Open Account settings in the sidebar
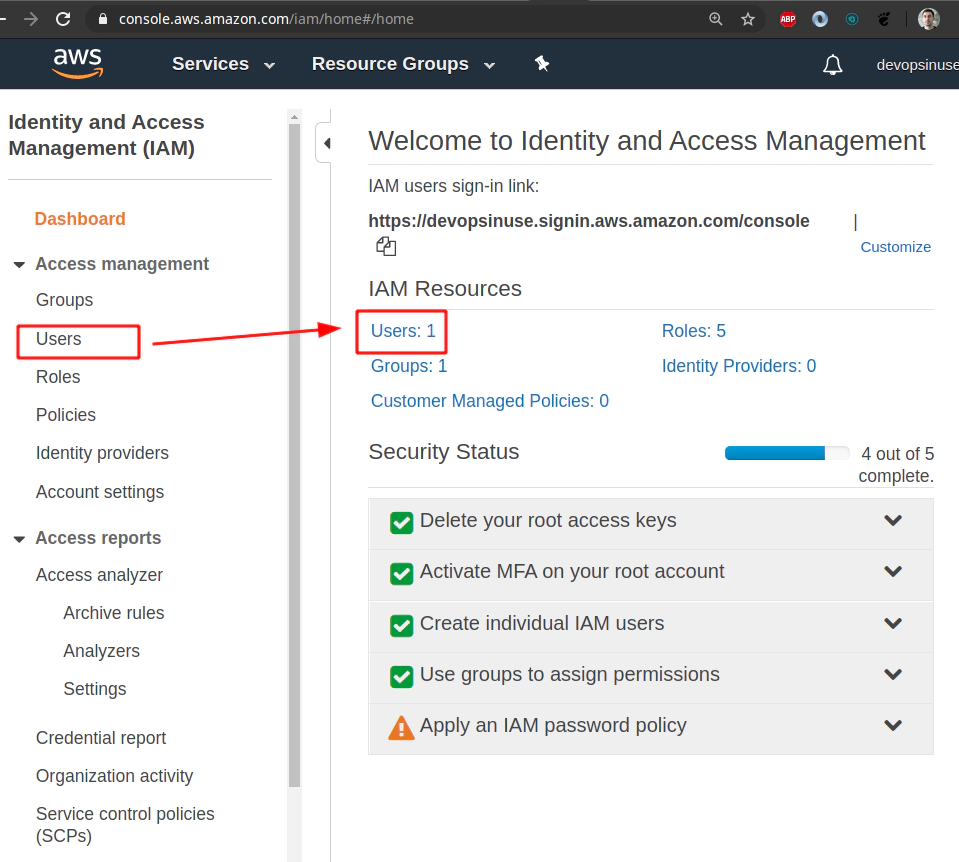This screenshot has height=862, width=959. (x=100, y=492)
